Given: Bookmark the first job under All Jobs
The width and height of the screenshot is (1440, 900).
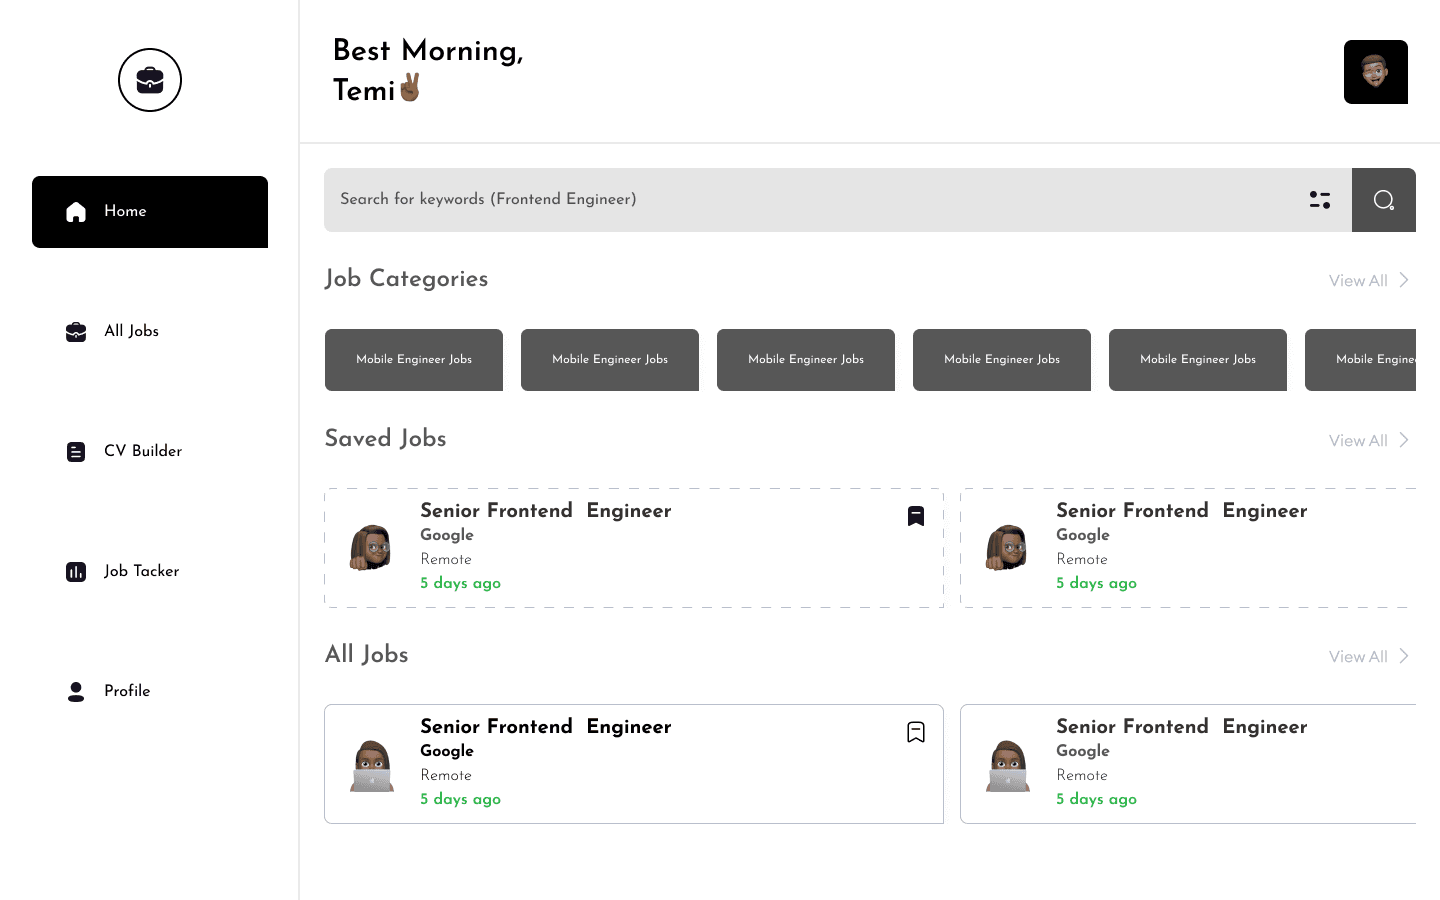Looking at the screenshot, I should [x=915, y=732].
